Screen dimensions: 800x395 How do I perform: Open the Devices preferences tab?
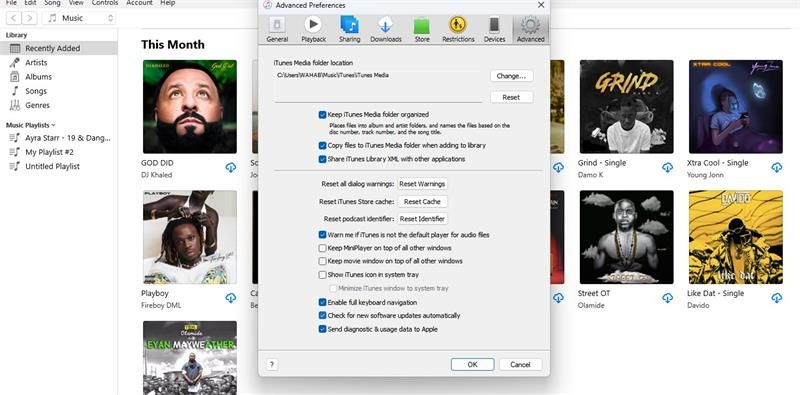click(494, 29)
